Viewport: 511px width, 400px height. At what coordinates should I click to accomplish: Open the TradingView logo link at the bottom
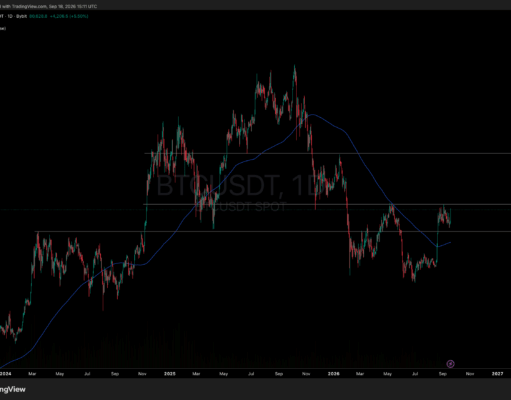12,389
